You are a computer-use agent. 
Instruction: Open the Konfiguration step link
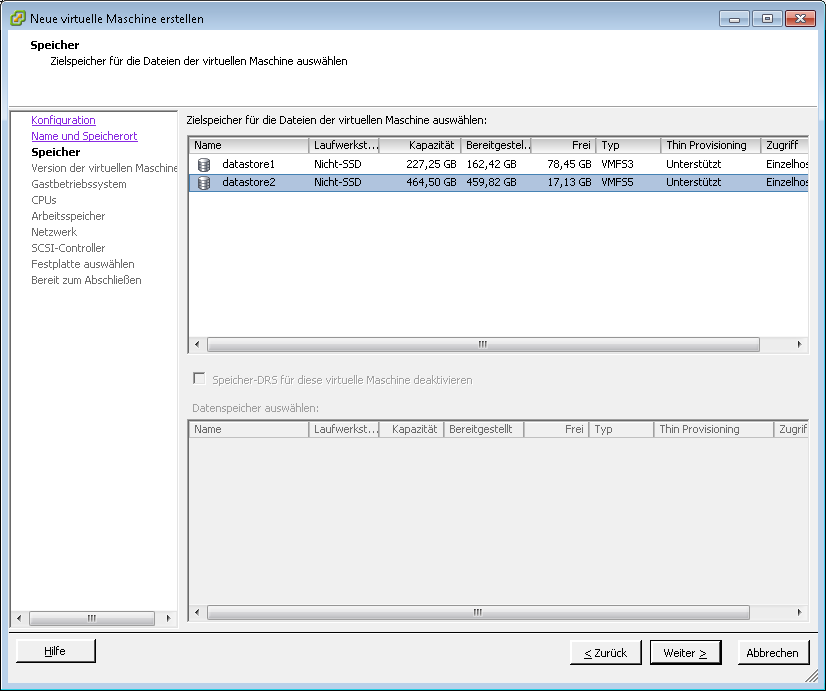point(63,120)
